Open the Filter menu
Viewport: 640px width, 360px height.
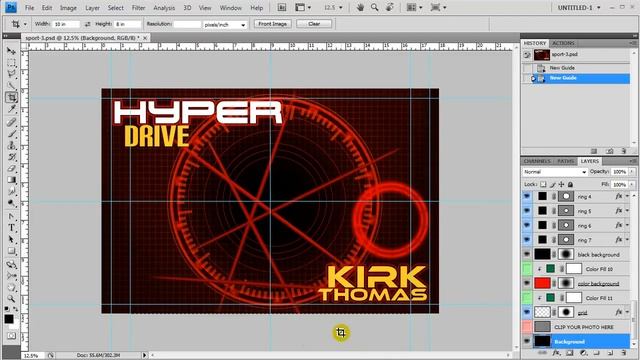point(138,8)
